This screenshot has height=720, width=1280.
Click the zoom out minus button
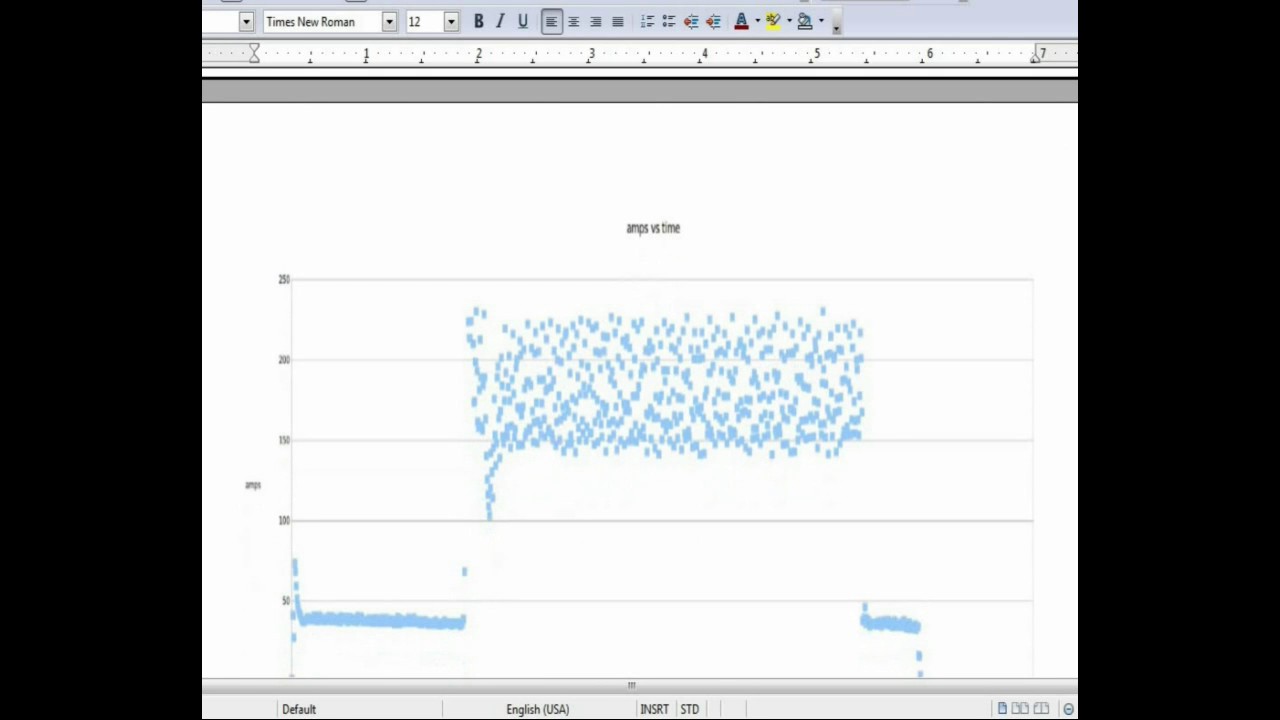point(1068,709)
